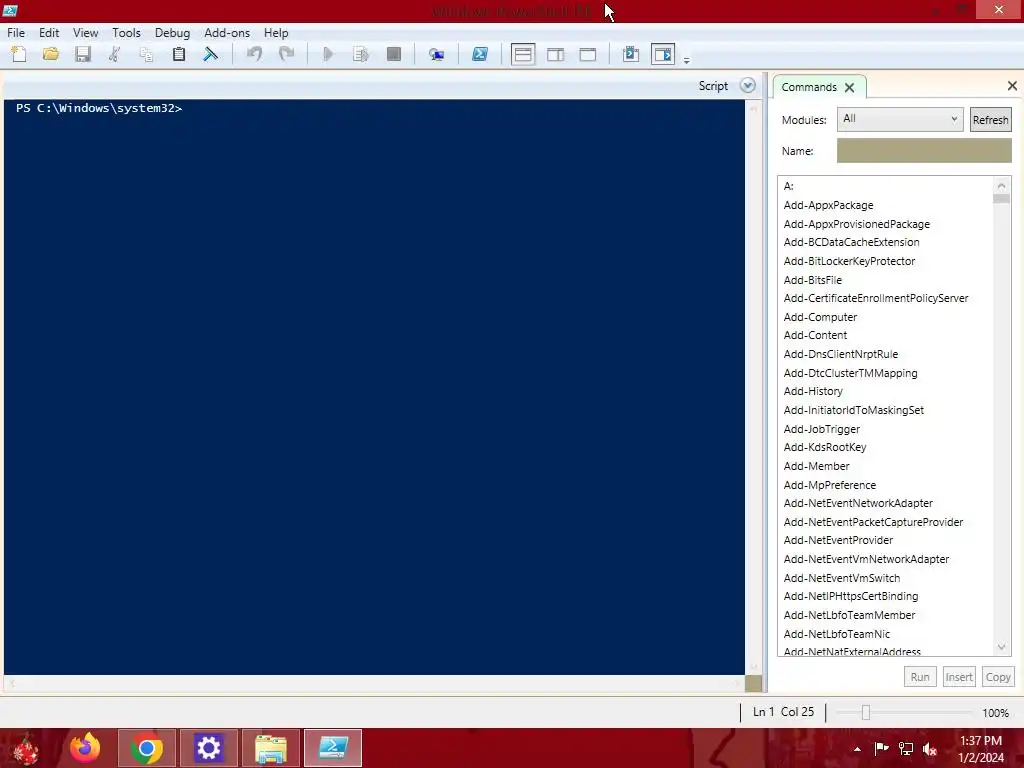The height and width of the screenshot is (768, 1024).
Task: Open Firefox from the taskbar
Action: [85, 748]
